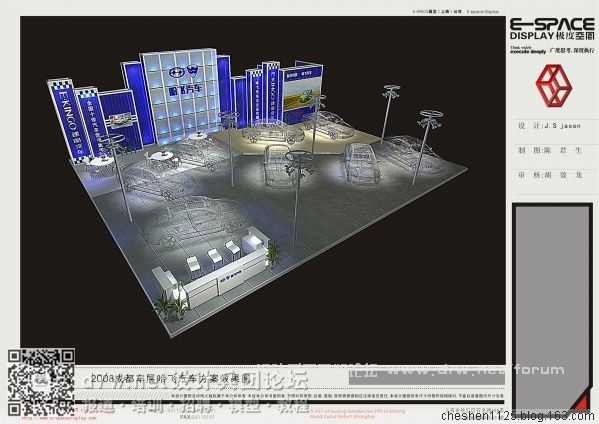Click the 3D booth rendering image
599x424 pixels.
pyautogui.click(x=263, y=190)
